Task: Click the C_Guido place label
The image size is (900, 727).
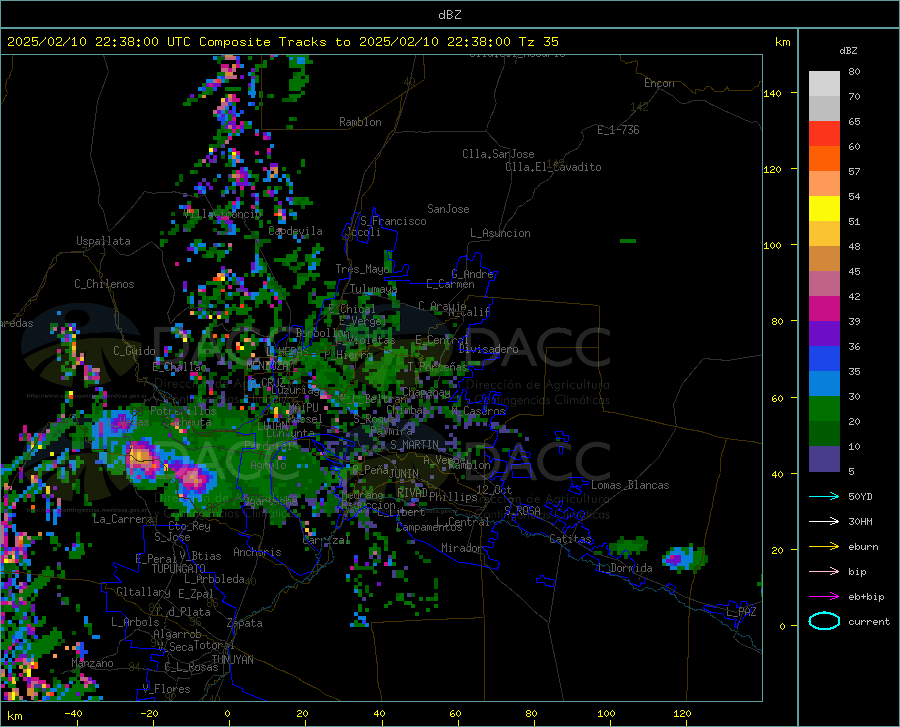Action: tap(134, 351)
